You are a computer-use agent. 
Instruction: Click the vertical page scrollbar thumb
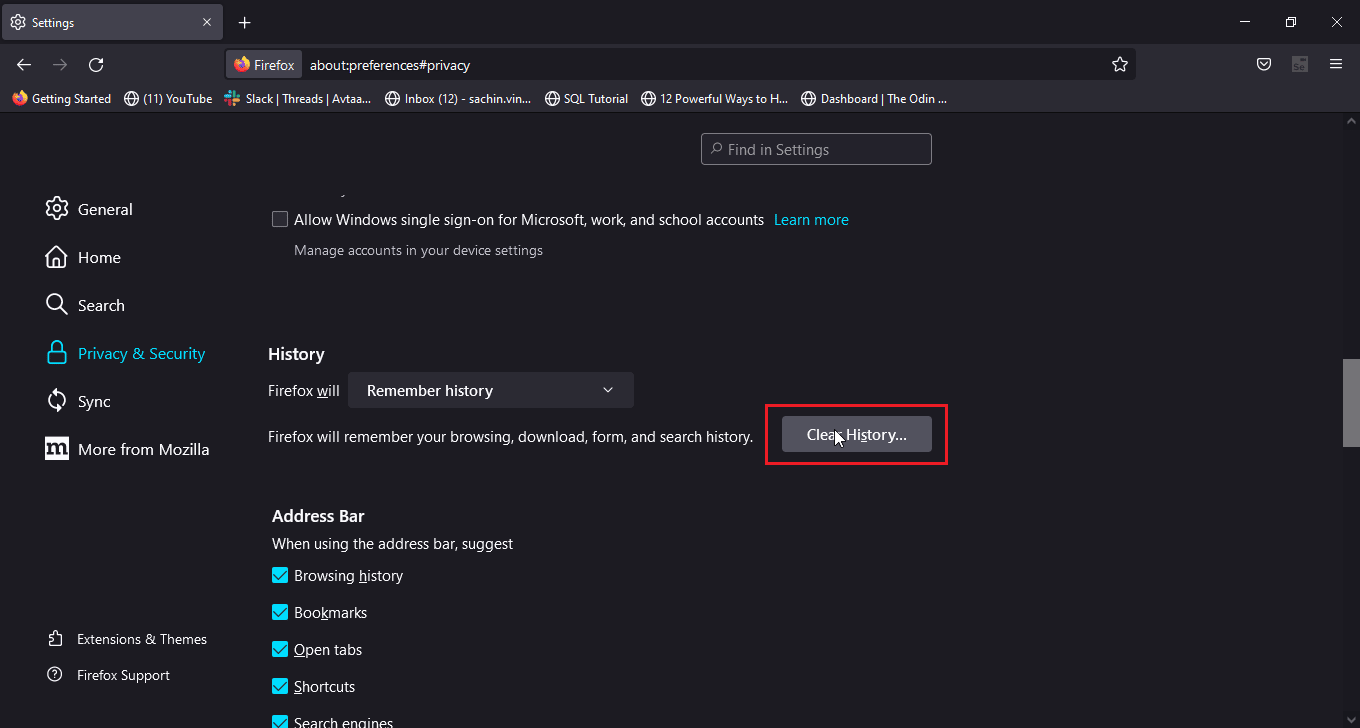1351,402
